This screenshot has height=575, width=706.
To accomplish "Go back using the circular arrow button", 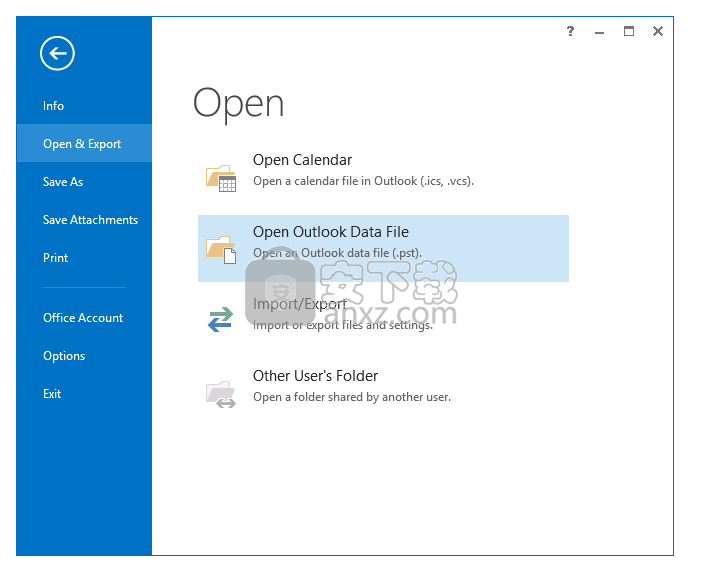I will click(57, 53).
